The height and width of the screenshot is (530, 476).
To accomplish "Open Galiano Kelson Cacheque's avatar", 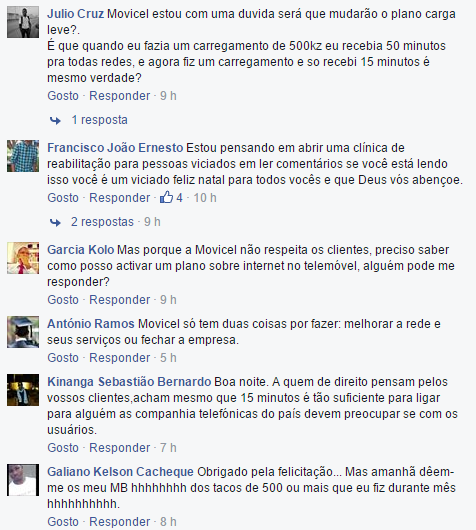I will click(23, 480).
